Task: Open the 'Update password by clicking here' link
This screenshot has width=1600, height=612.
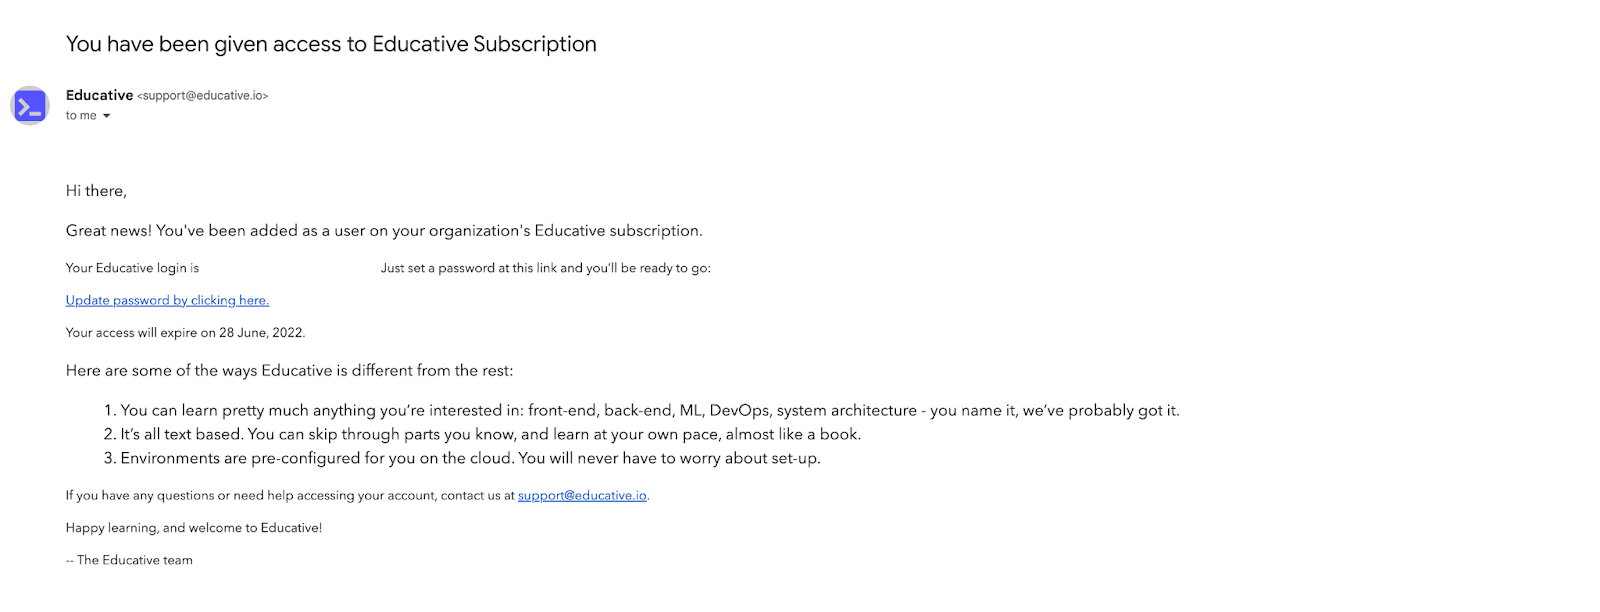Action: click(x=167, y=300)
